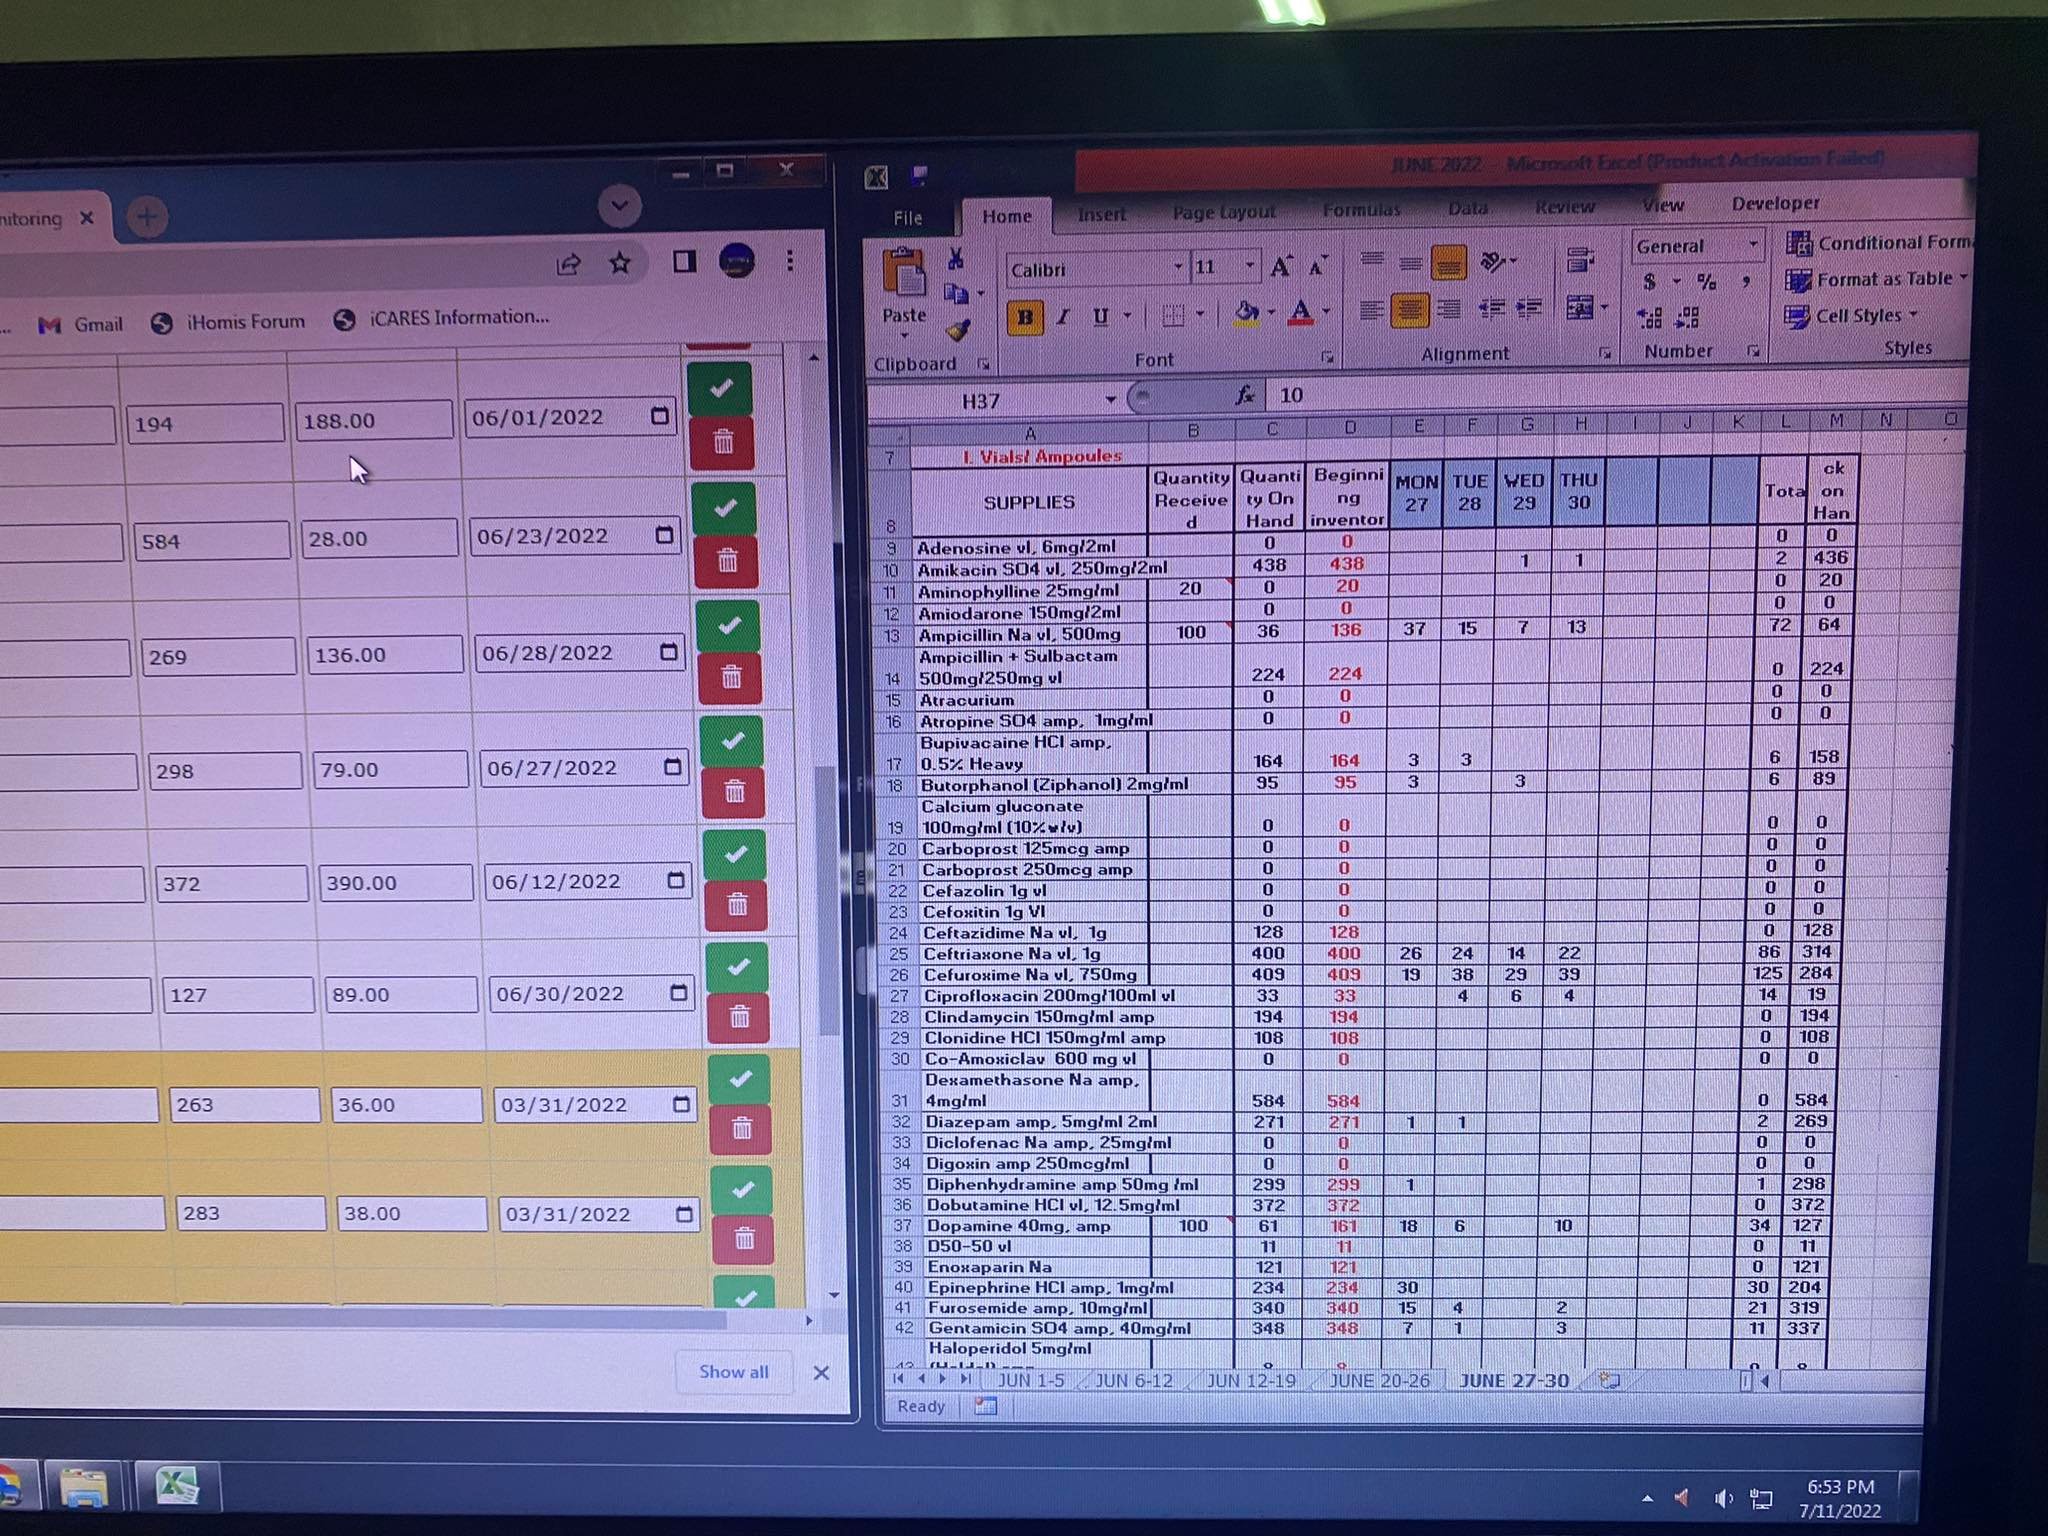This screenshot has width=2048, height=1536.
Task: Click the Increase Font Size icon
Action: pyautogui.click(x=1280, y=267)
